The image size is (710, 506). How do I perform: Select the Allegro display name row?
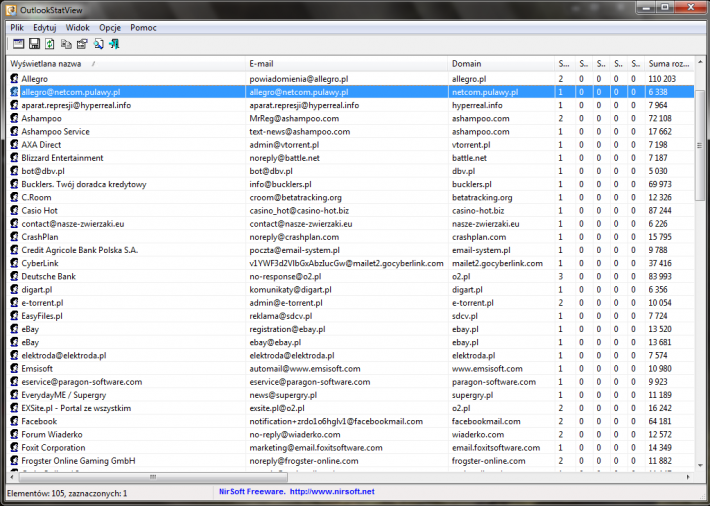pos(34,79)
